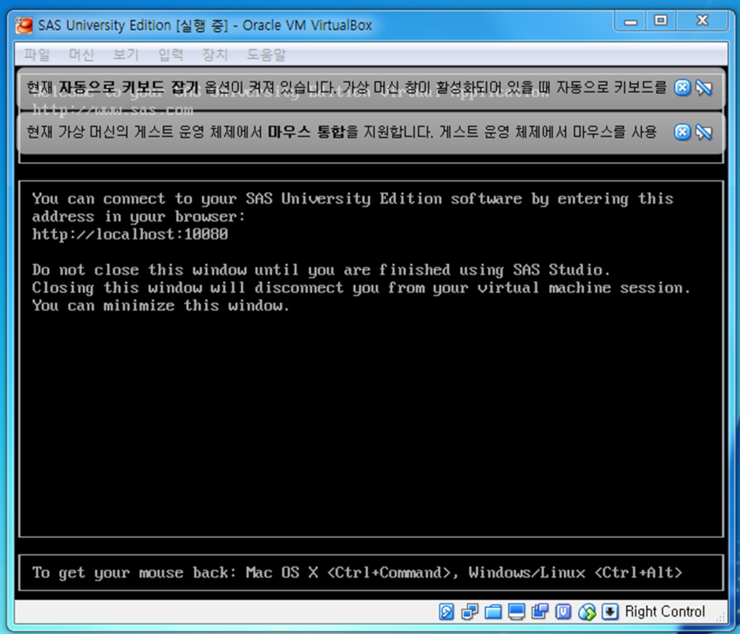Click the shared folders status icon
Screen dimensions: 740x634
tap(493, 611)
